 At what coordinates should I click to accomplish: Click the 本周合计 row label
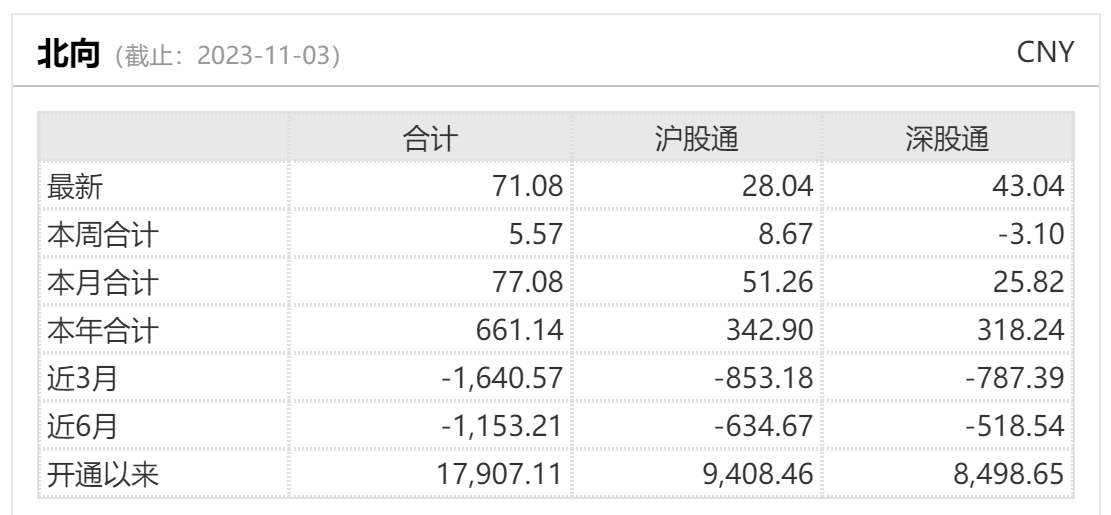click(x=103, y=235)
